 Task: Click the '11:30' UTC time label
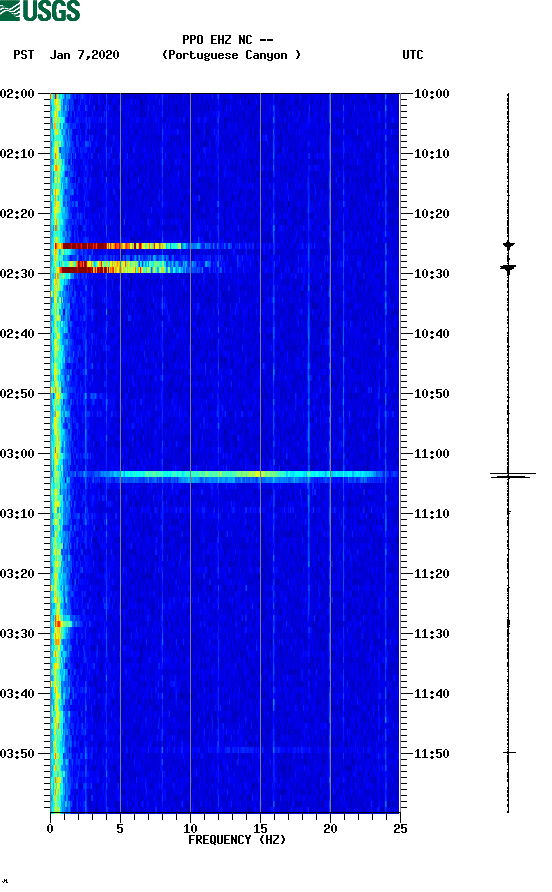(x=432, y=634)
